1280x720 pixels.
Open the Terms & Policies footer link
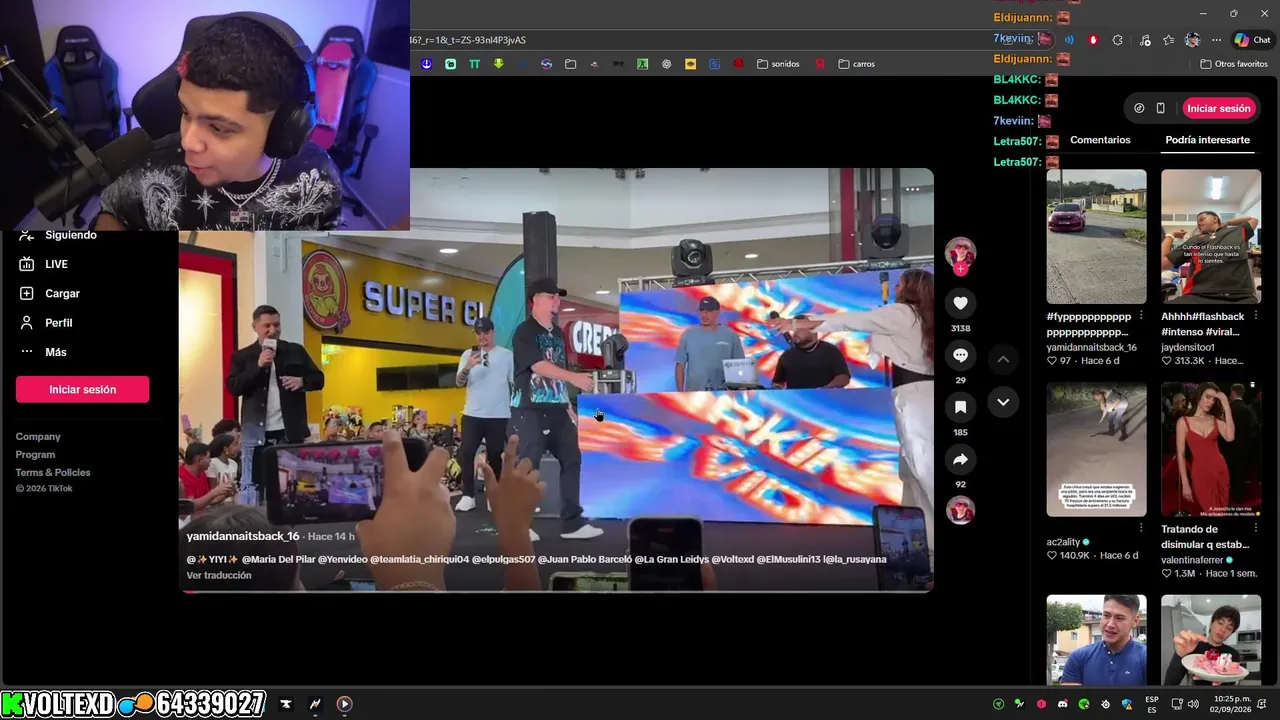53,473
